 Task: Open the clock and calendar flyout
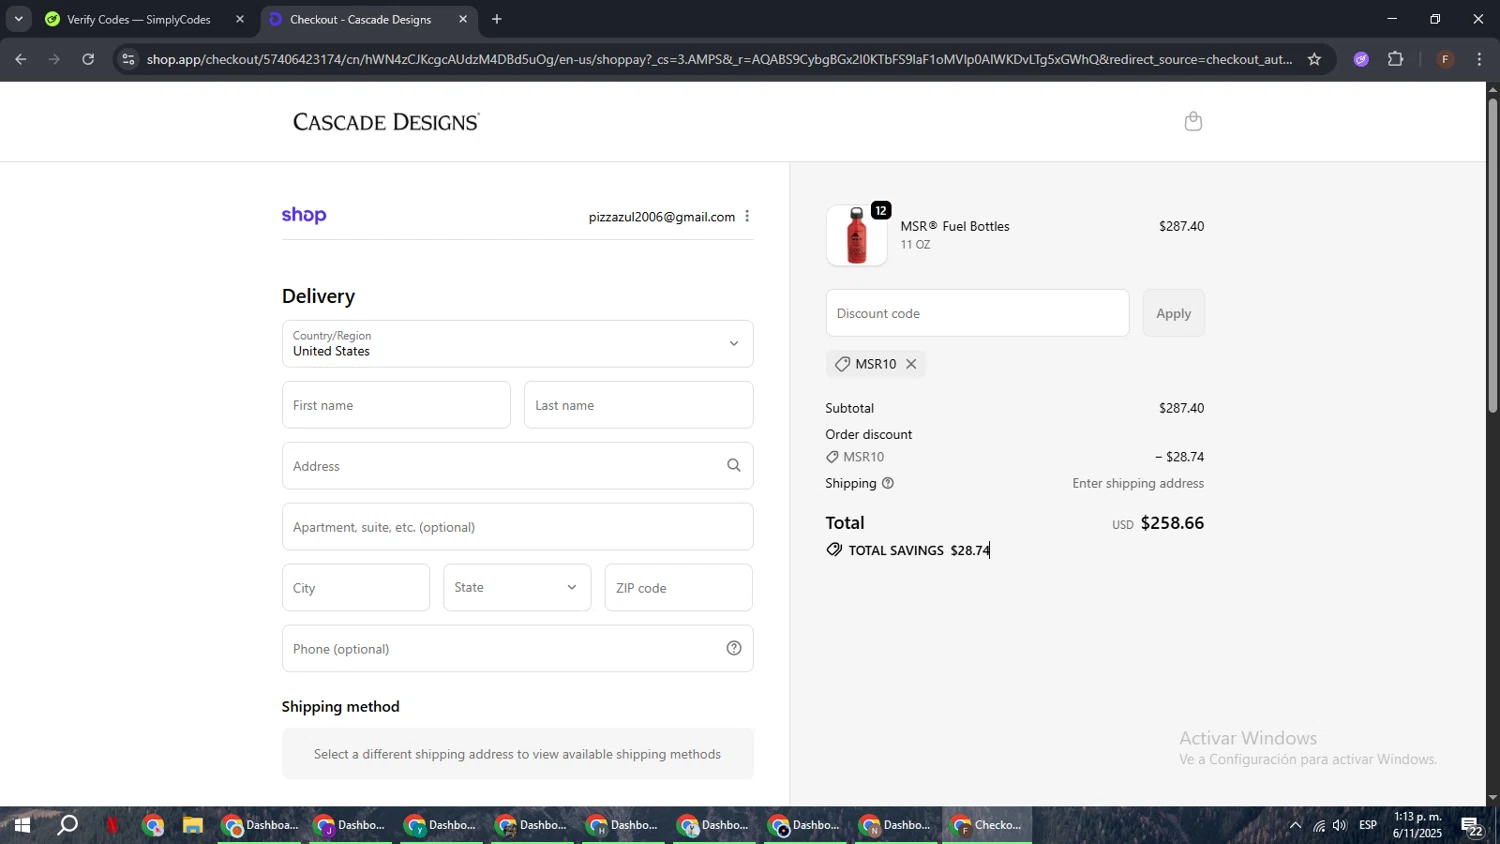point(1417,825)
